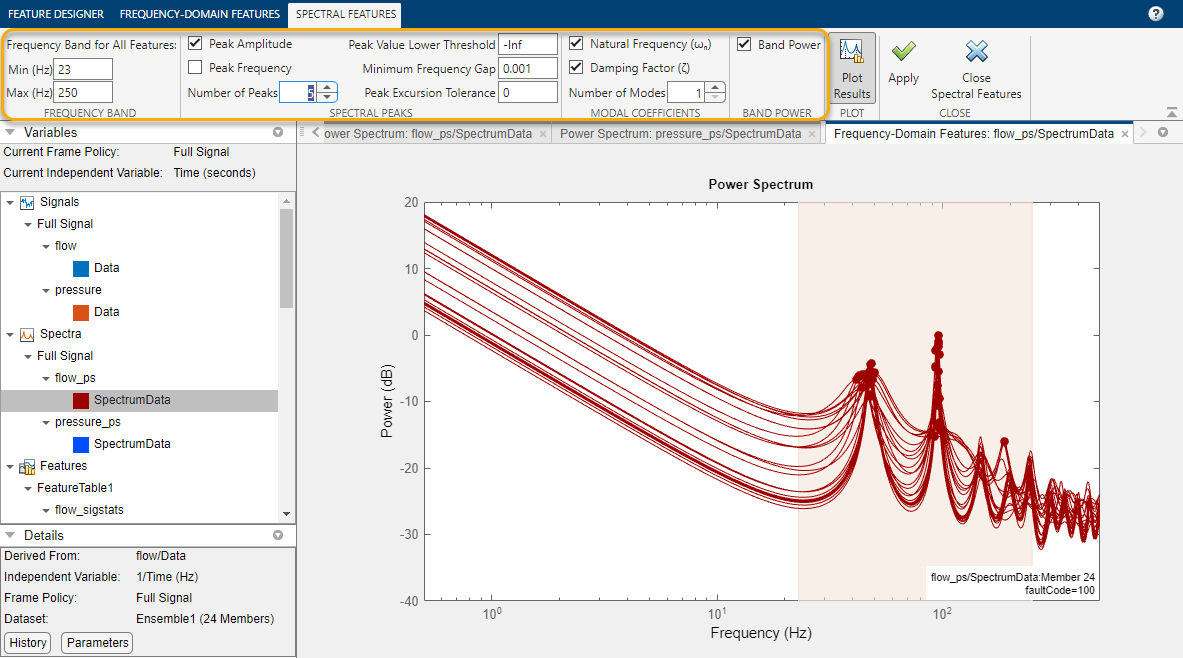Click blue Data swatch under flow

[81, 269]
